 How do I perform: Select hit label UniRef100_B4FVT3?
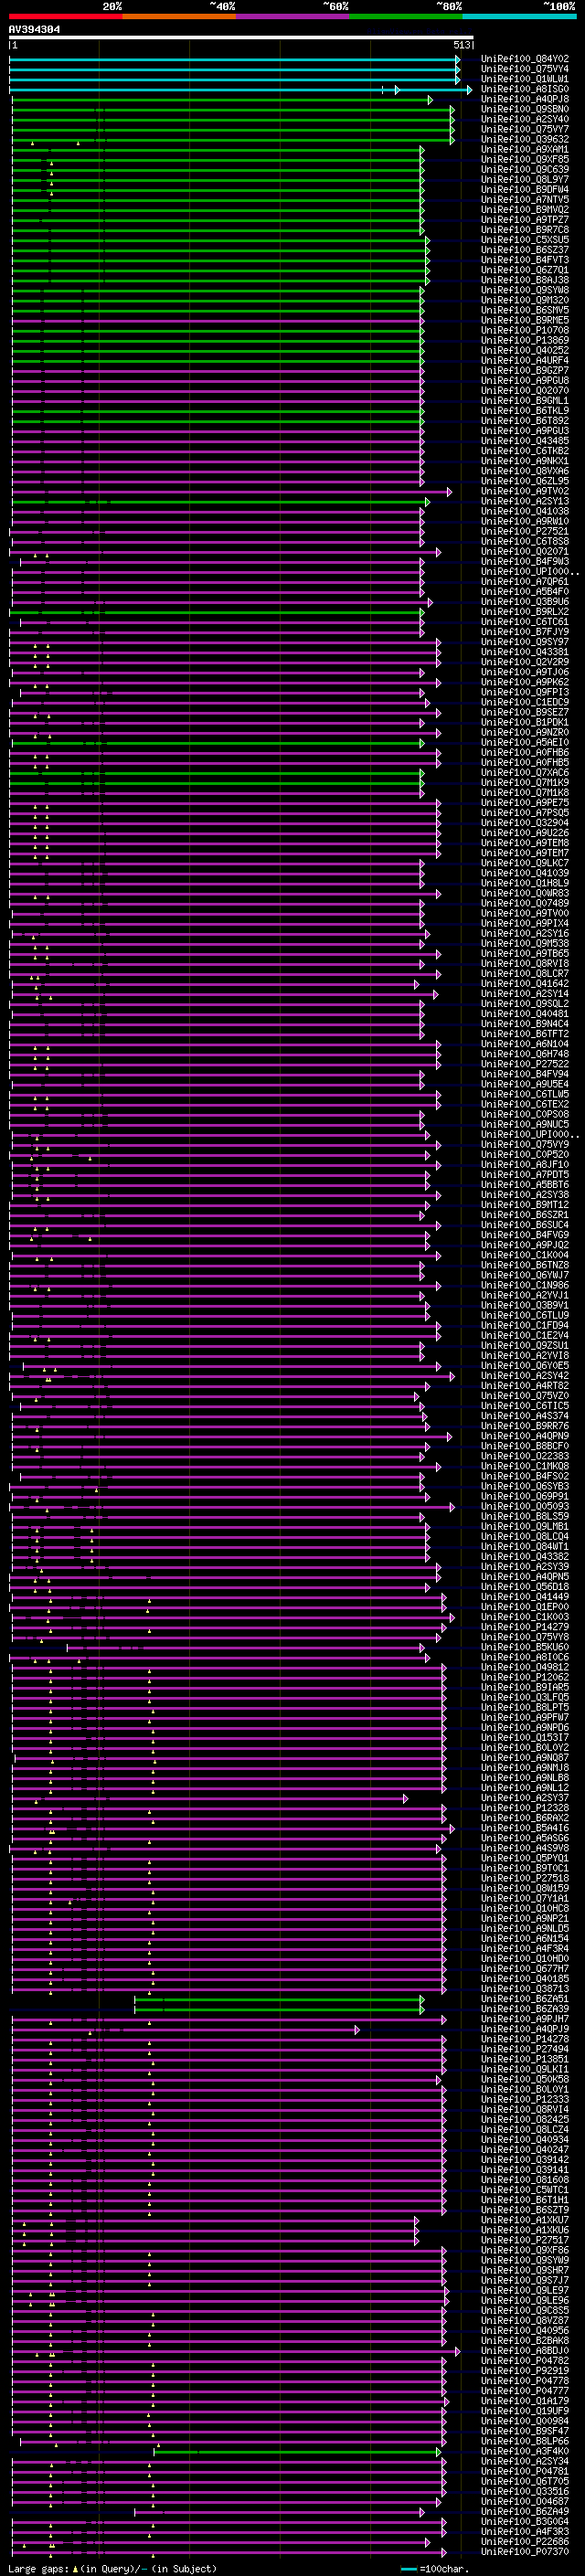[x=525, y=260]
